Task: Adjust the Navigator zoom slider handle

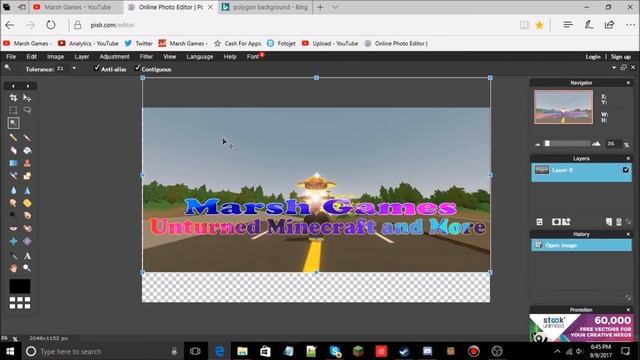Action: [x=547, y=143]
